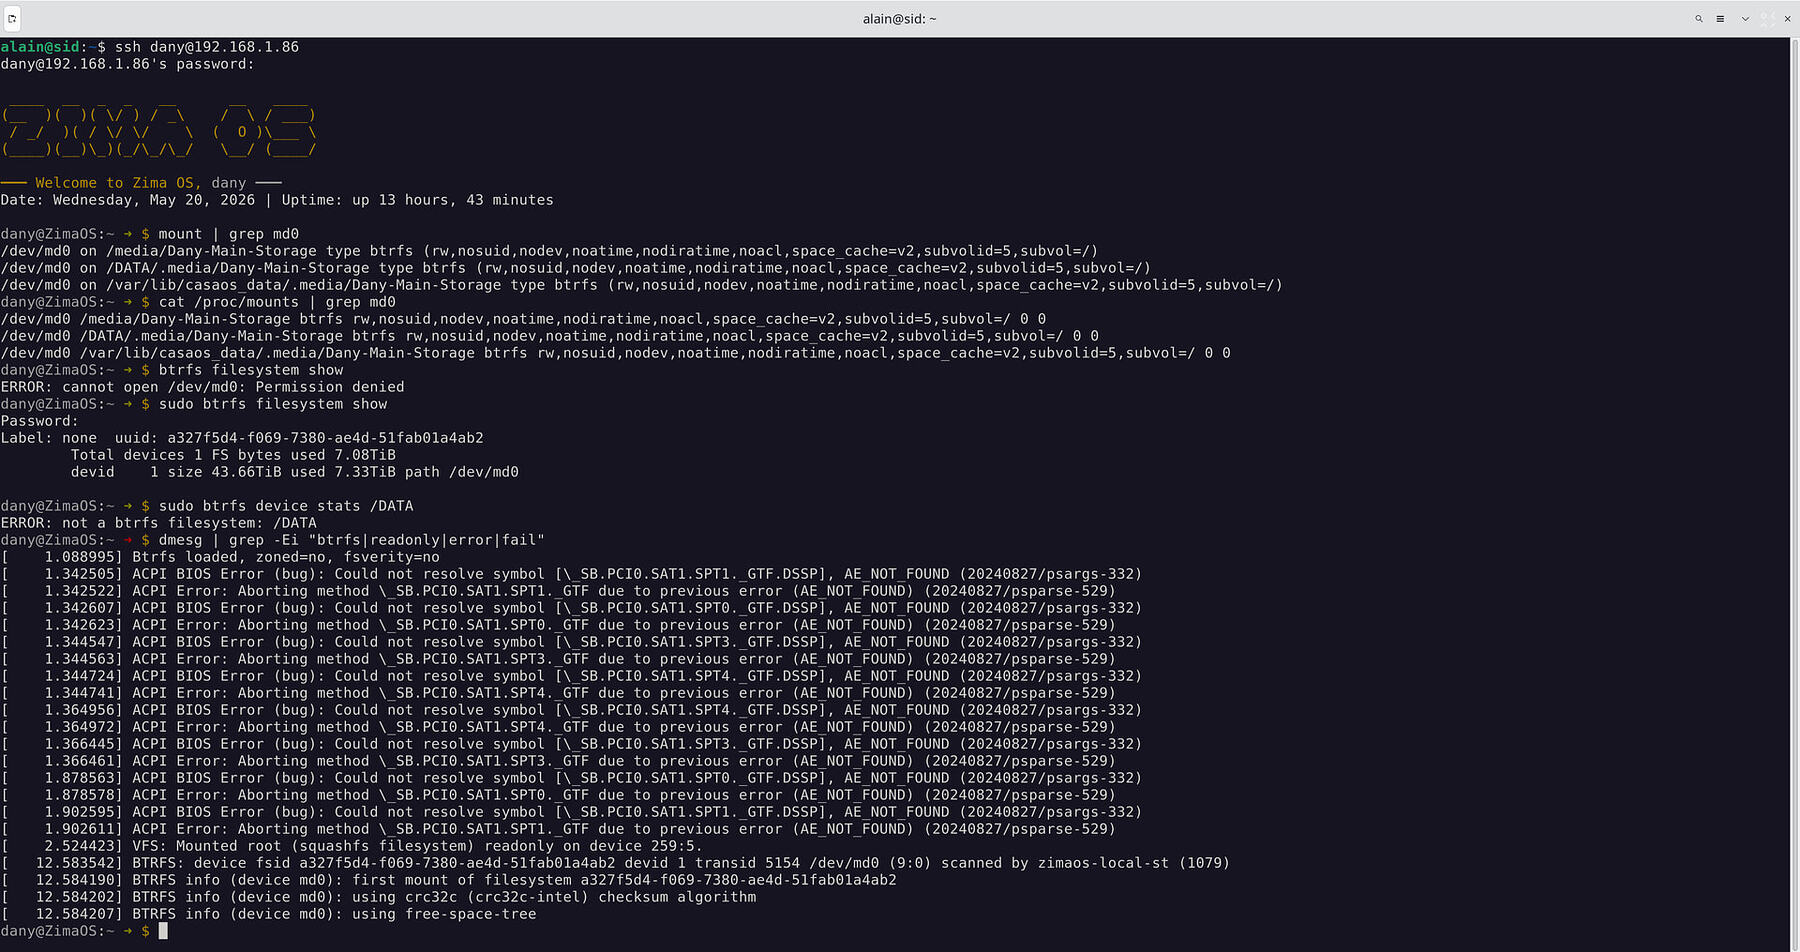Click the uuid "a327f5d4-f069-7380-ae4d-51fab01a4ab2" in the Label line
The height and width of the screenshot is (952, 1800).
pos(325,438)
